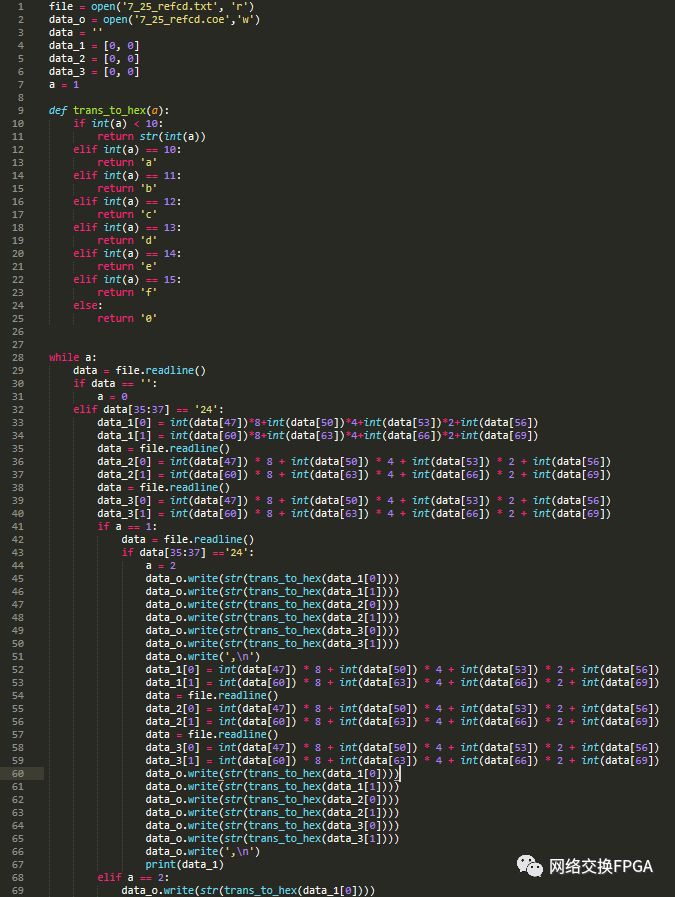Select line number 9 in the gutter
675x897 pixels.
pyautogui.click(x=21, y=110)
